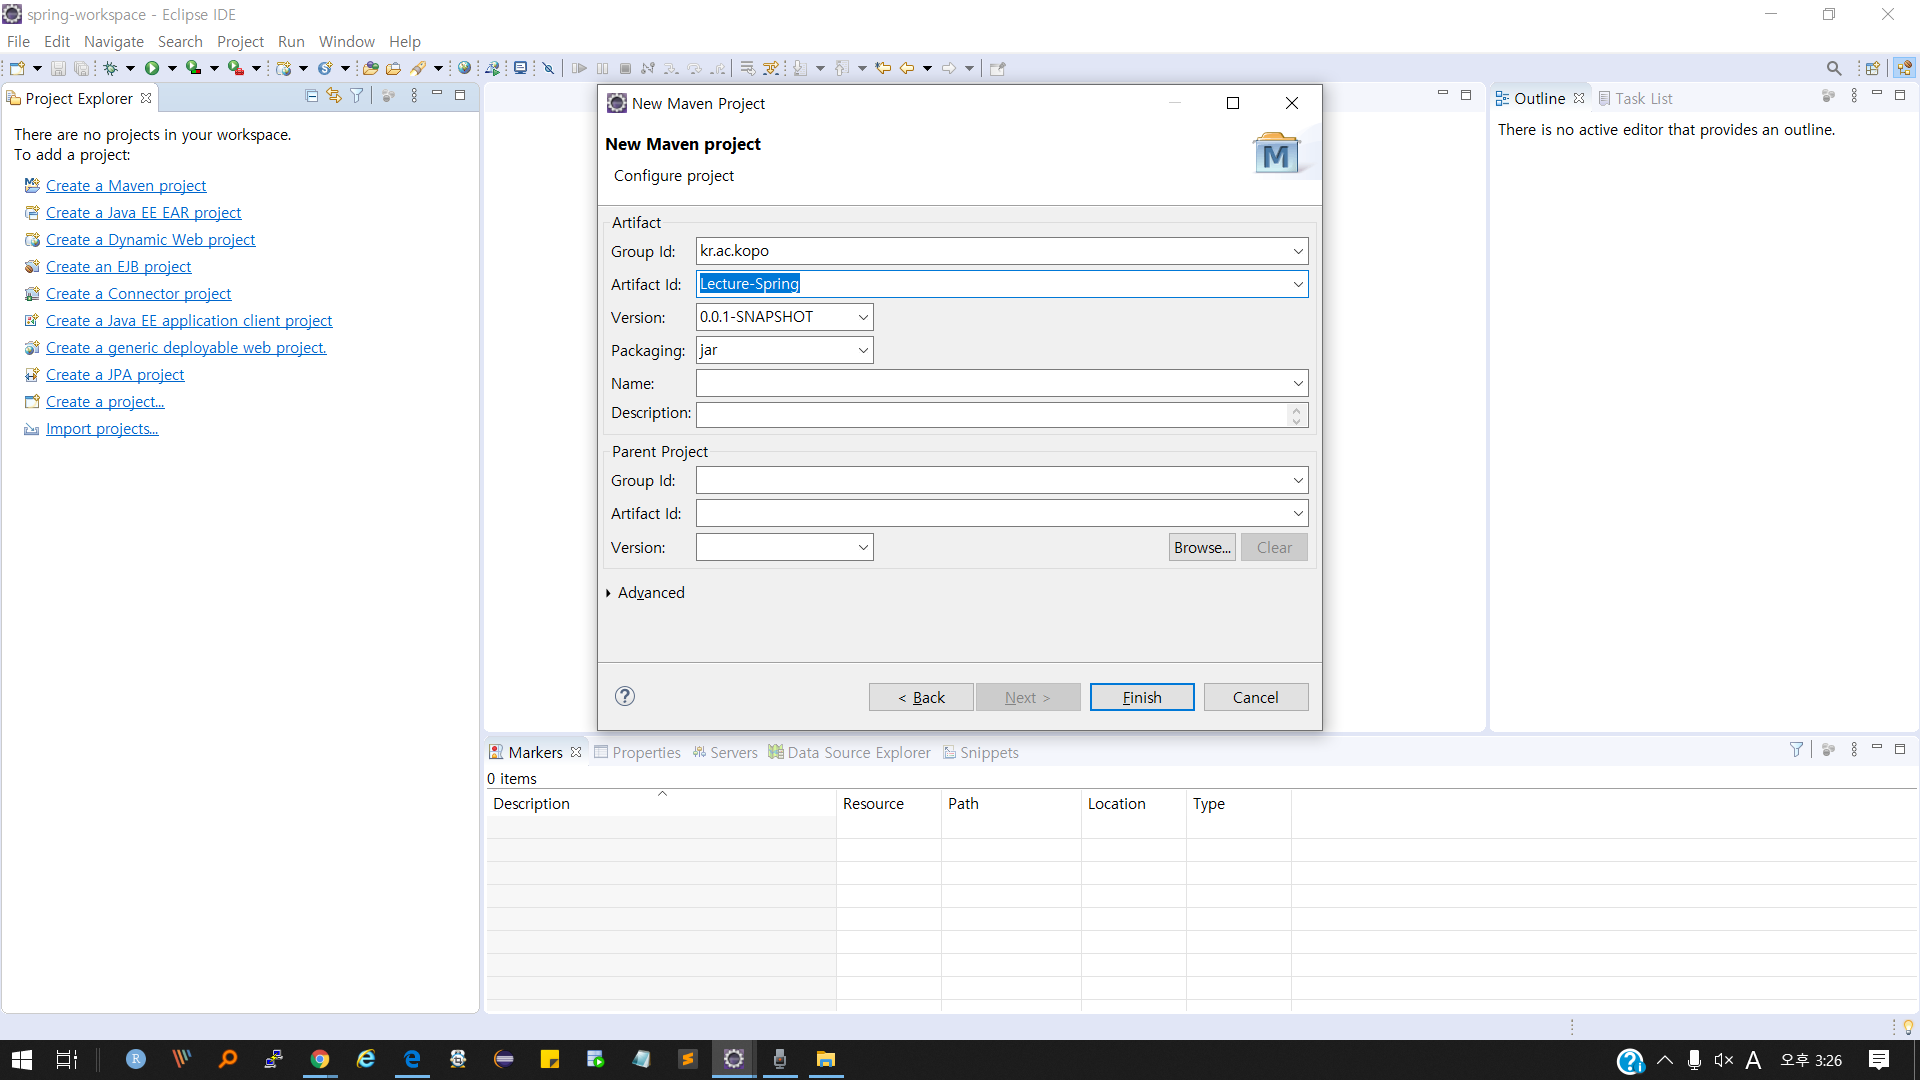Click the Coverage launch toolbar icon
This screenshot has width=1920, height=1080.
coord(194,68)
